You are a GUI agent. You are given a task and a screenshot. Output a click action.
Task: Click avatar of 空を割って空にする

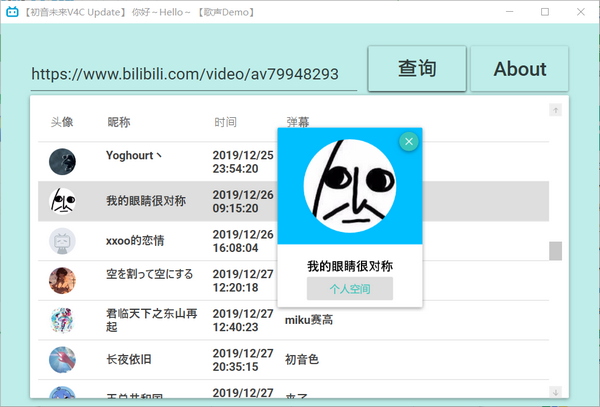click(x=62, y=280)
